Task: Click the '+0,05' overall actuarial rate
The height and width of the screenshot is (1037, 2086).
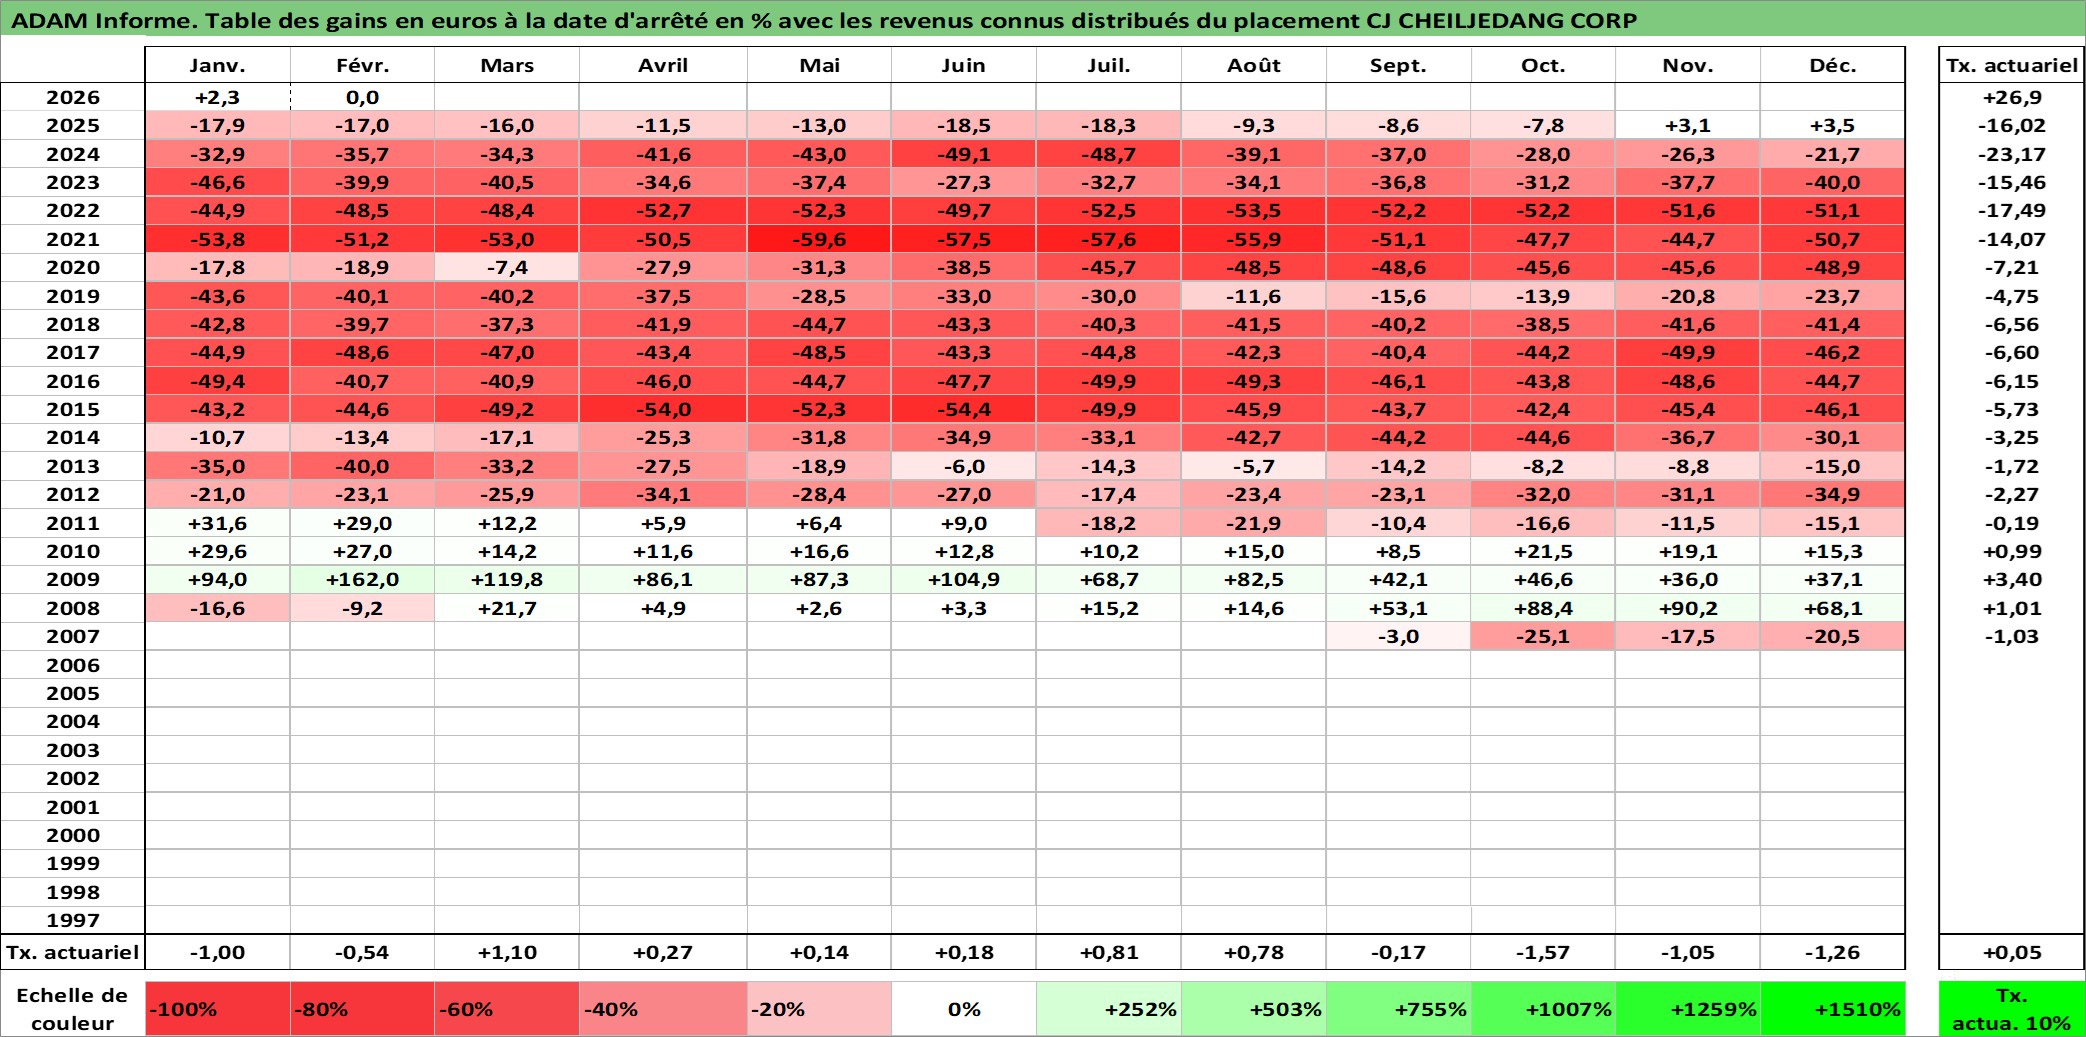Action: click(2012, 952)
